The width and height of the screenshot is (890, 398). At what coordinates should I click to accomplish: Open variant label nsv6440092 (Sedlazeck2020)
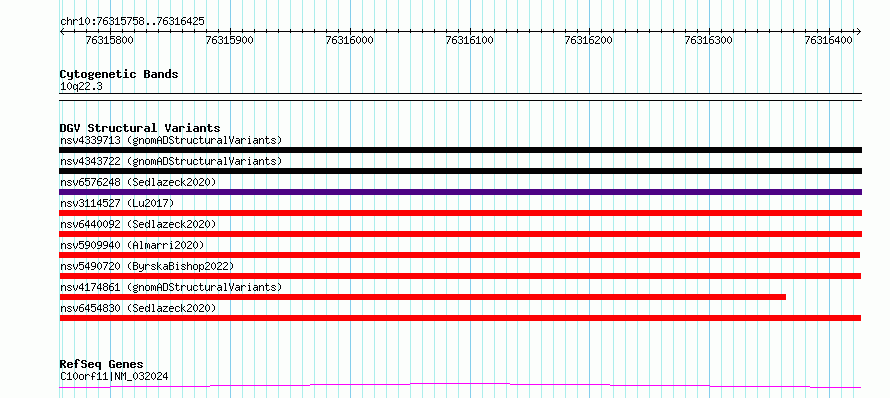[138, 224]
